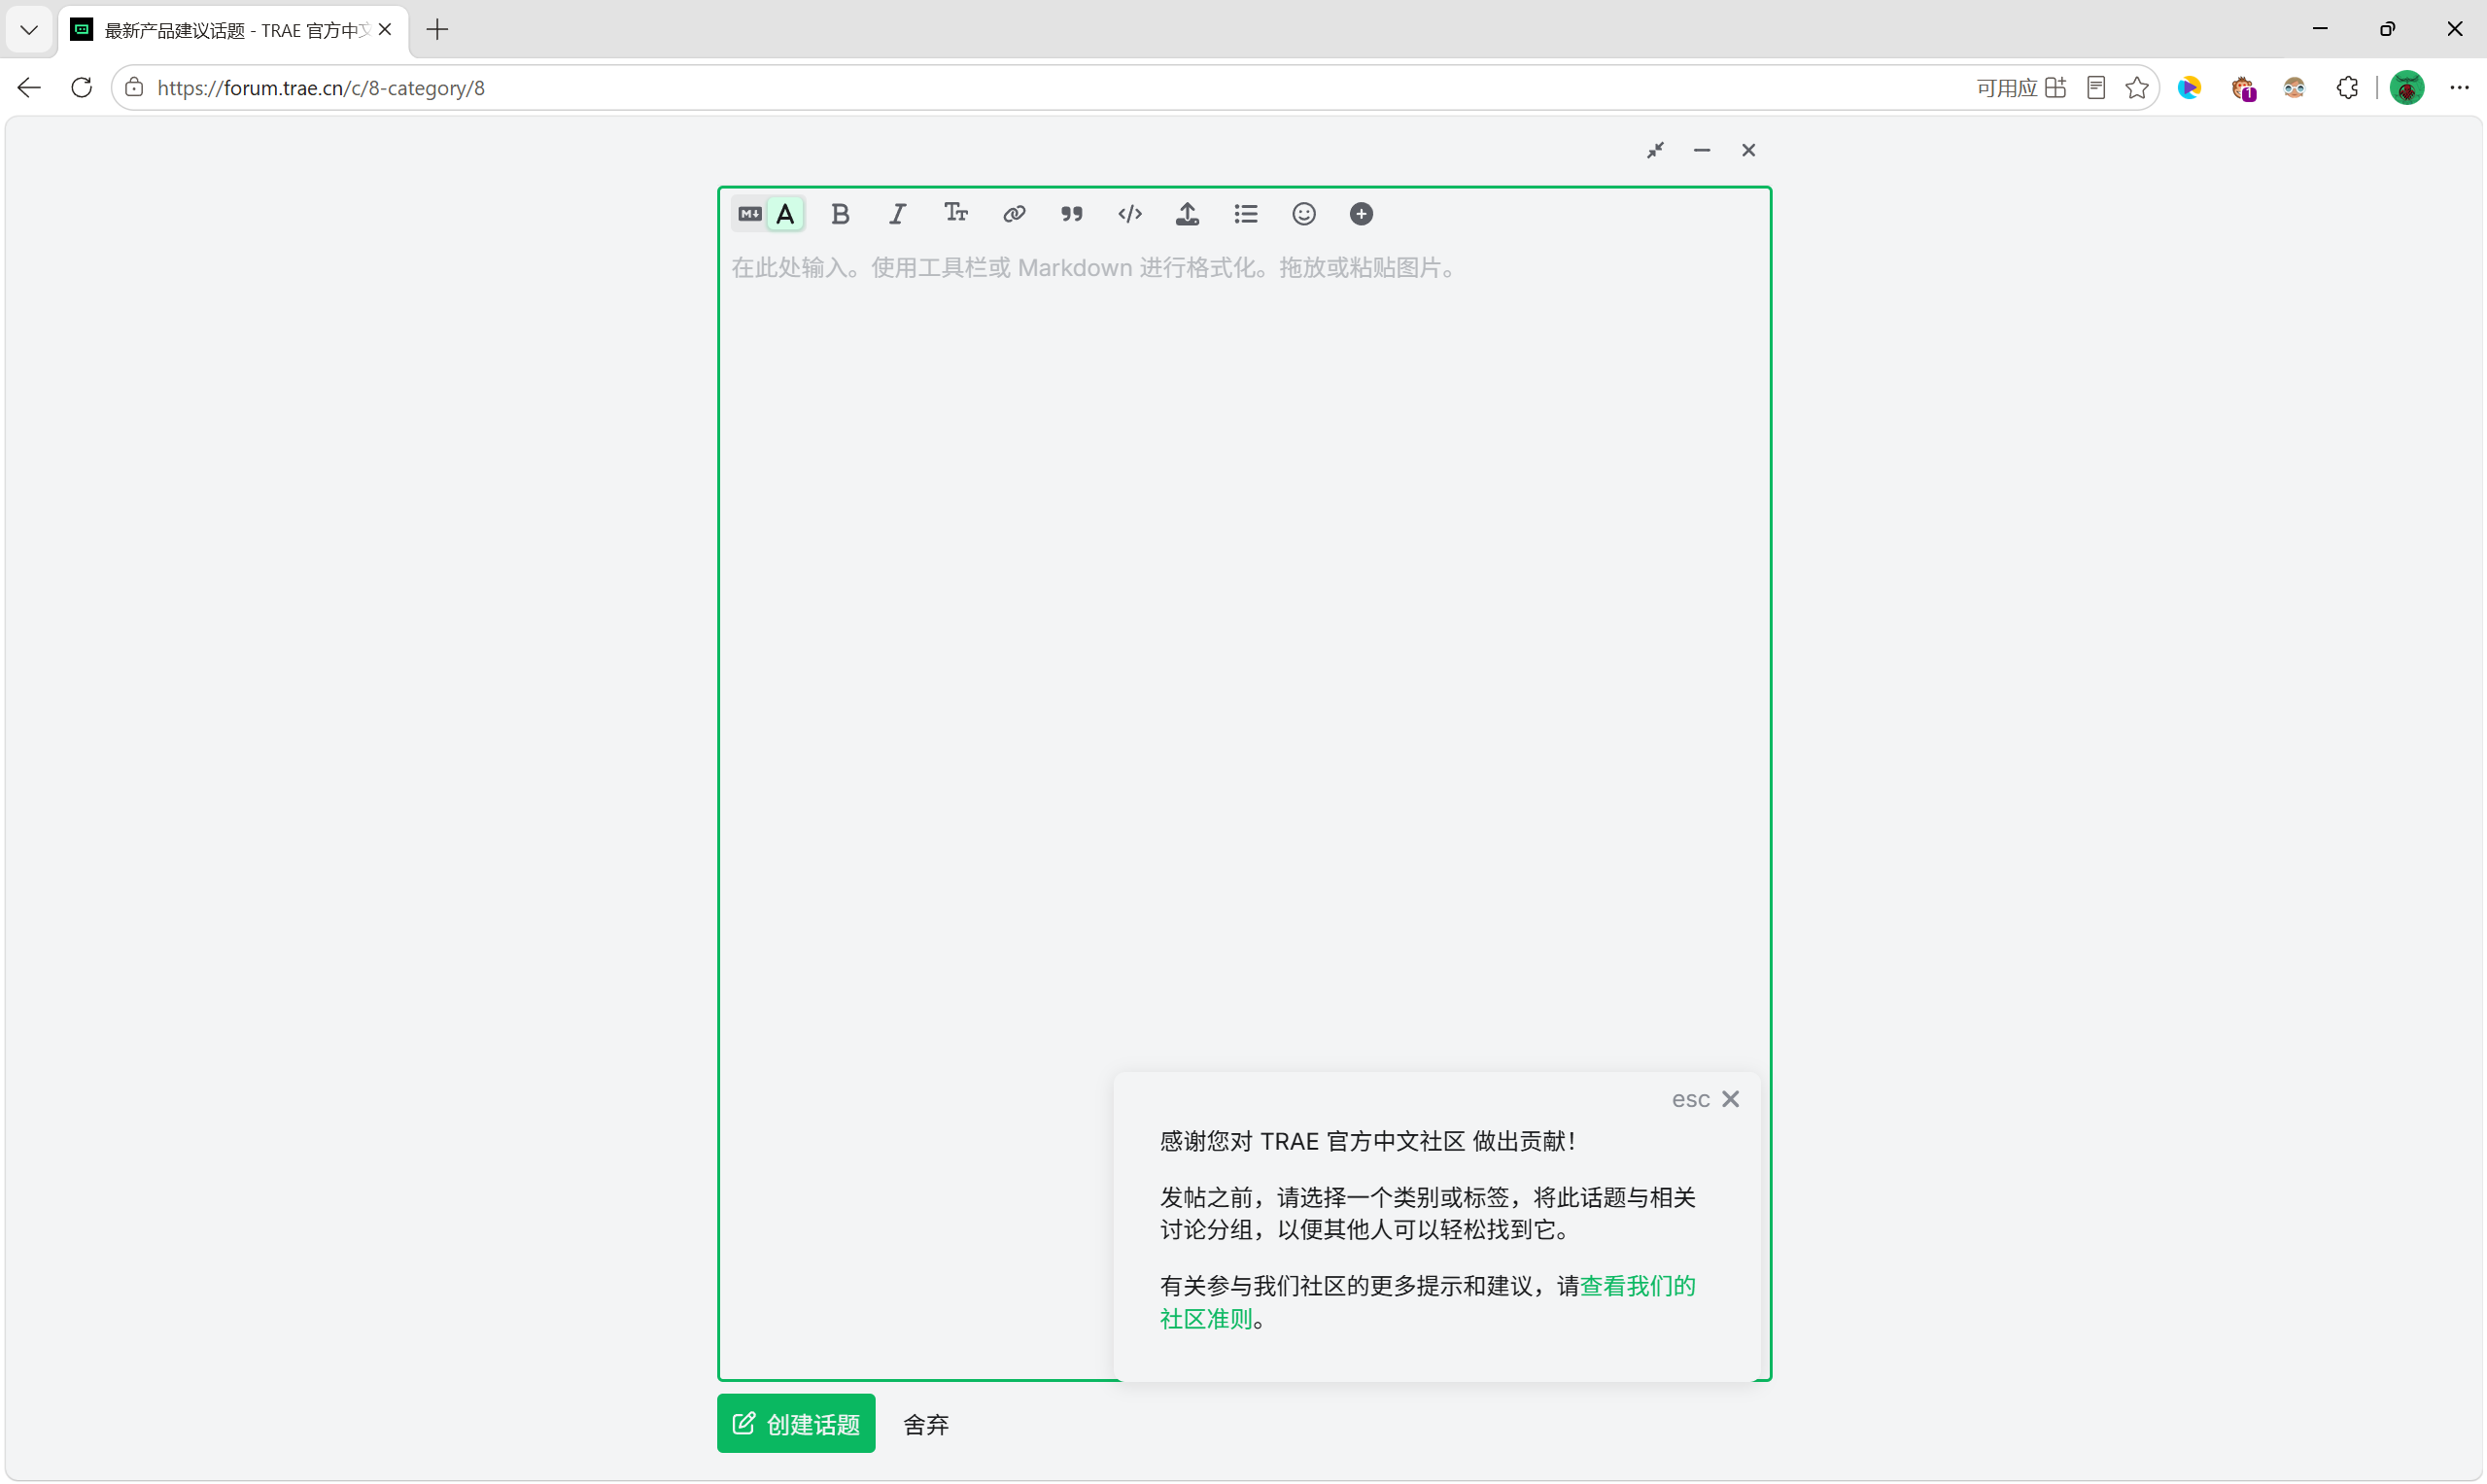Open available app install option
Viewport: 2487px width, 1484px height.
tap(2021, 88)
